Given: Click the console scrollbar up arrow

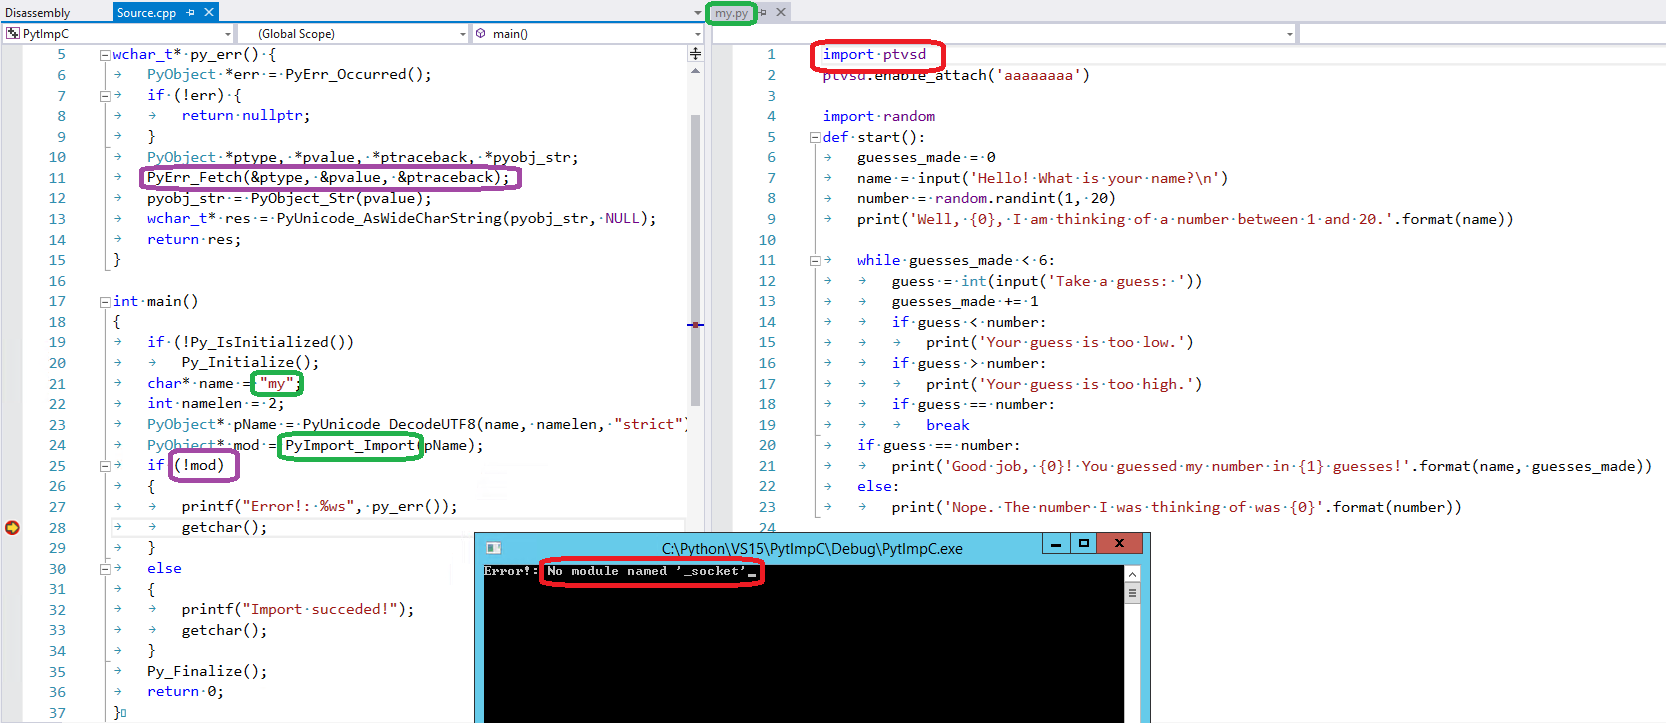Looking at the screenshot, I should 1132,574.
